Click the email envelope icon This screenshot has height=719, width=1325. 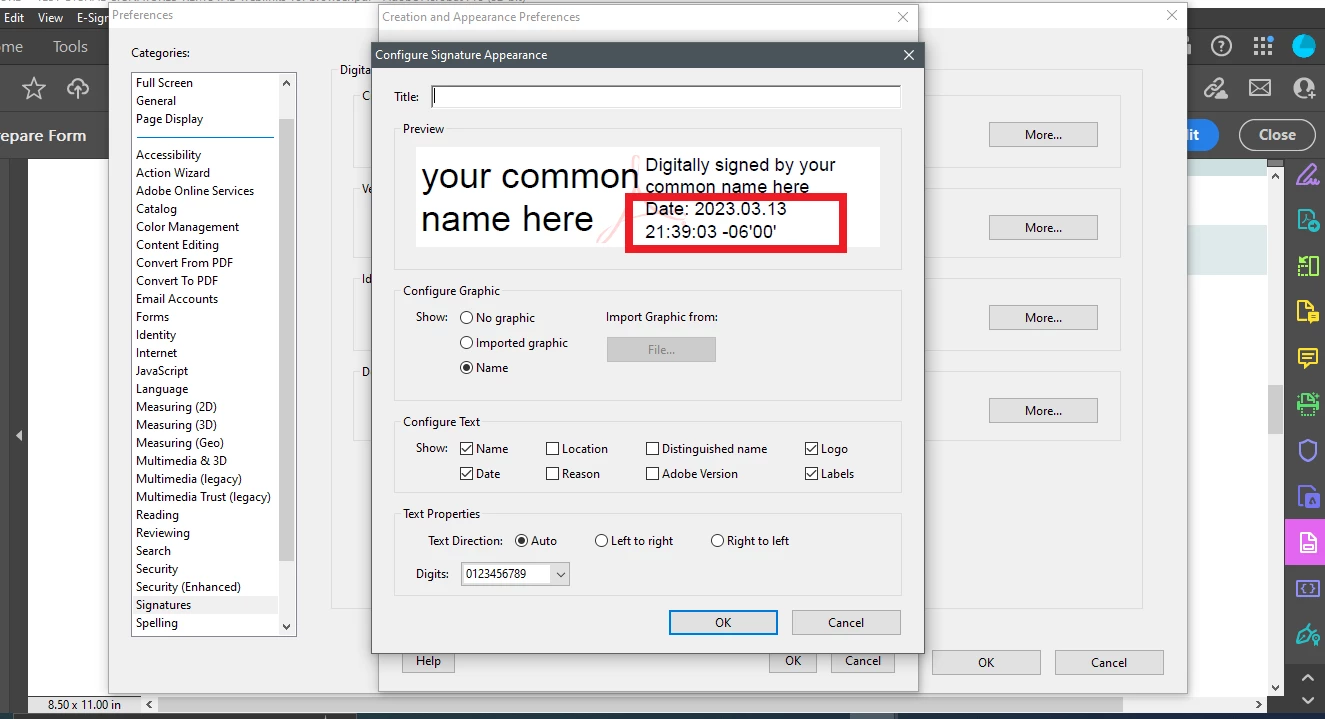tap(1260, 89)
